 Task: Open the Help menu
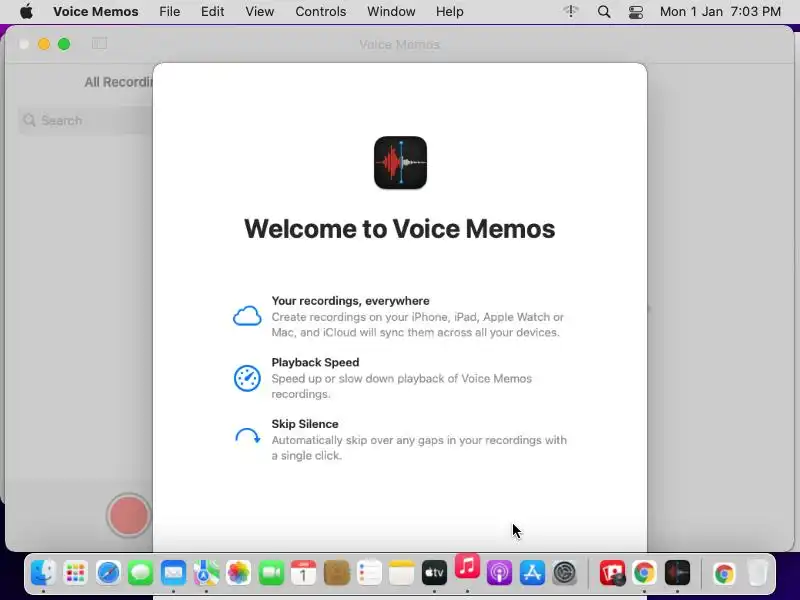(x=449, y=11)
